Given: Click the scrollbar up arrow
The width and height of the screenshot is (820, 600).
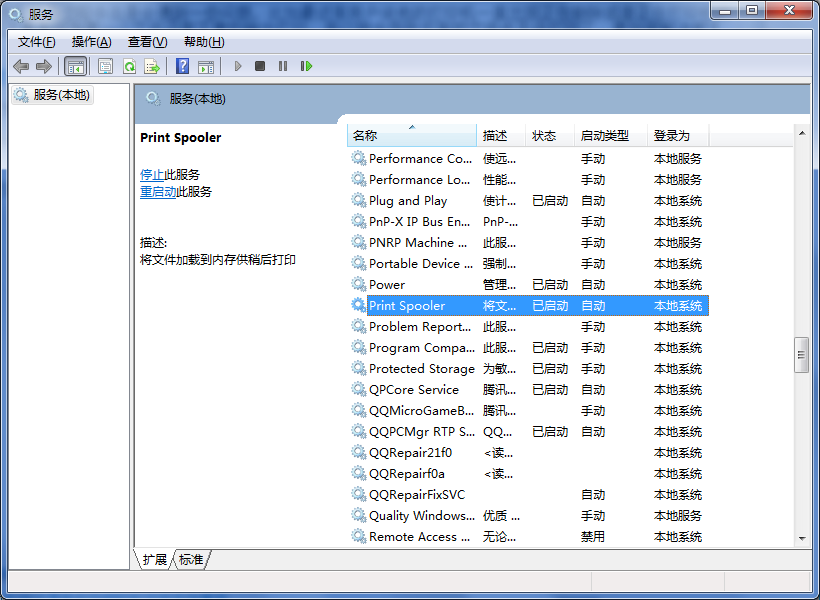Looking at the screenshot, I should [x=802, y=133].
